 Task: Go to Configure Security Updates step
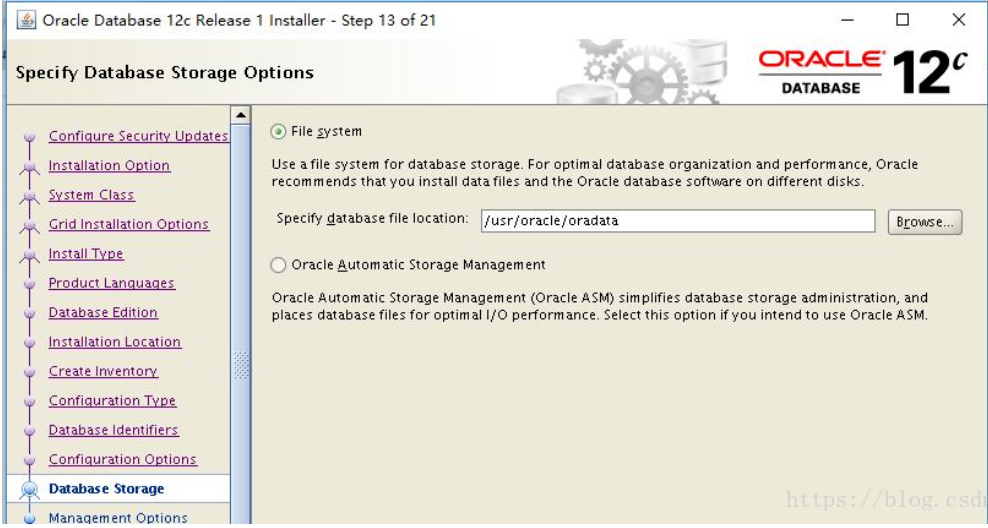pyautogui.click(x=138, y=136)
